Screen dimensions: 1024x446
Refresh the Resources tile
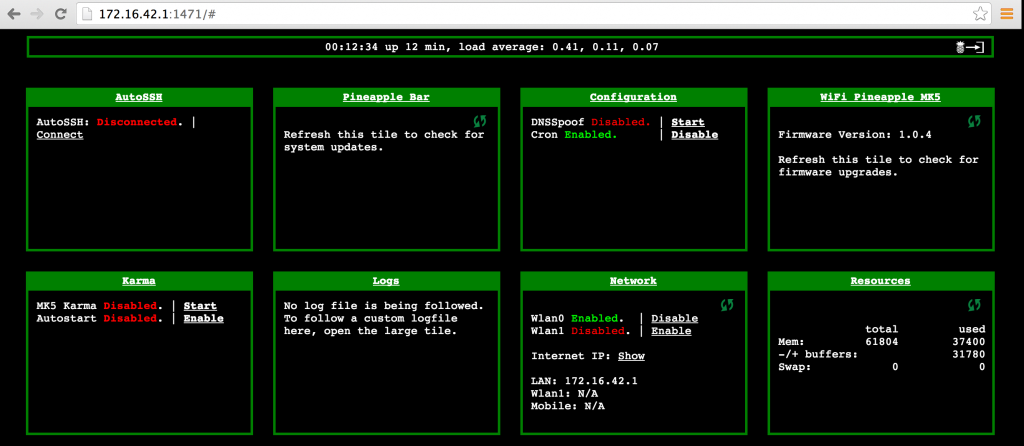tap(974, 304)
